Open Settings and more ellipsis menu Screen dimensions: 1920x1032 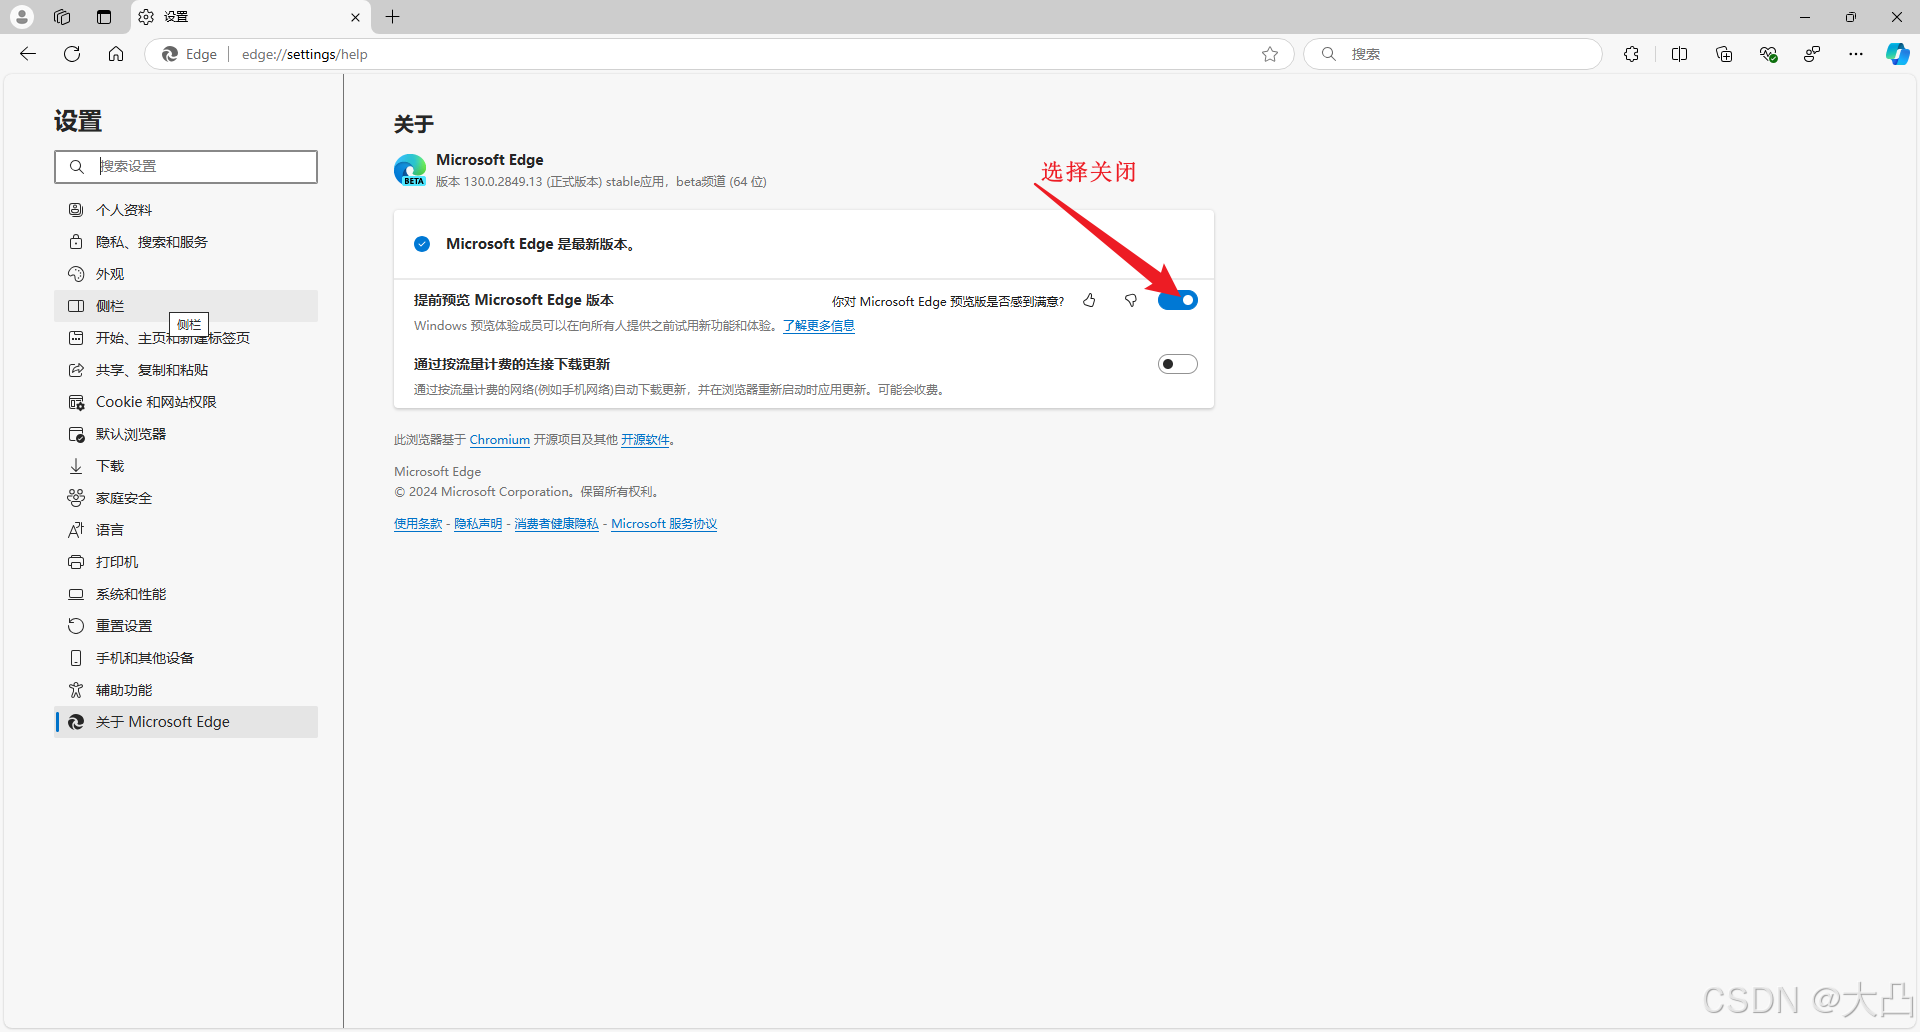[x=1856, y=54]
